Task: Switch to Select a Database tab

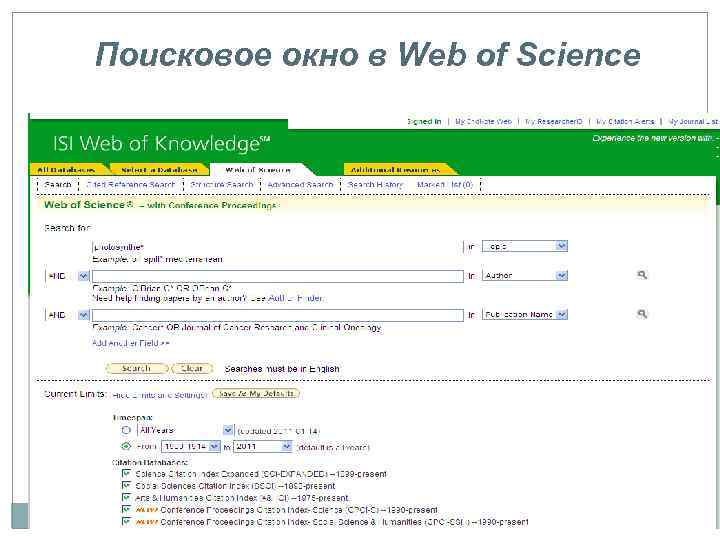Action: [x=159, y=170]
